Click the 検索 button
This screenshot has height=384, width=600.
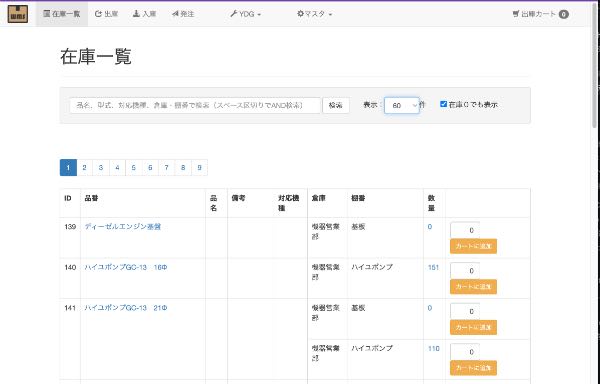point(336,105)
